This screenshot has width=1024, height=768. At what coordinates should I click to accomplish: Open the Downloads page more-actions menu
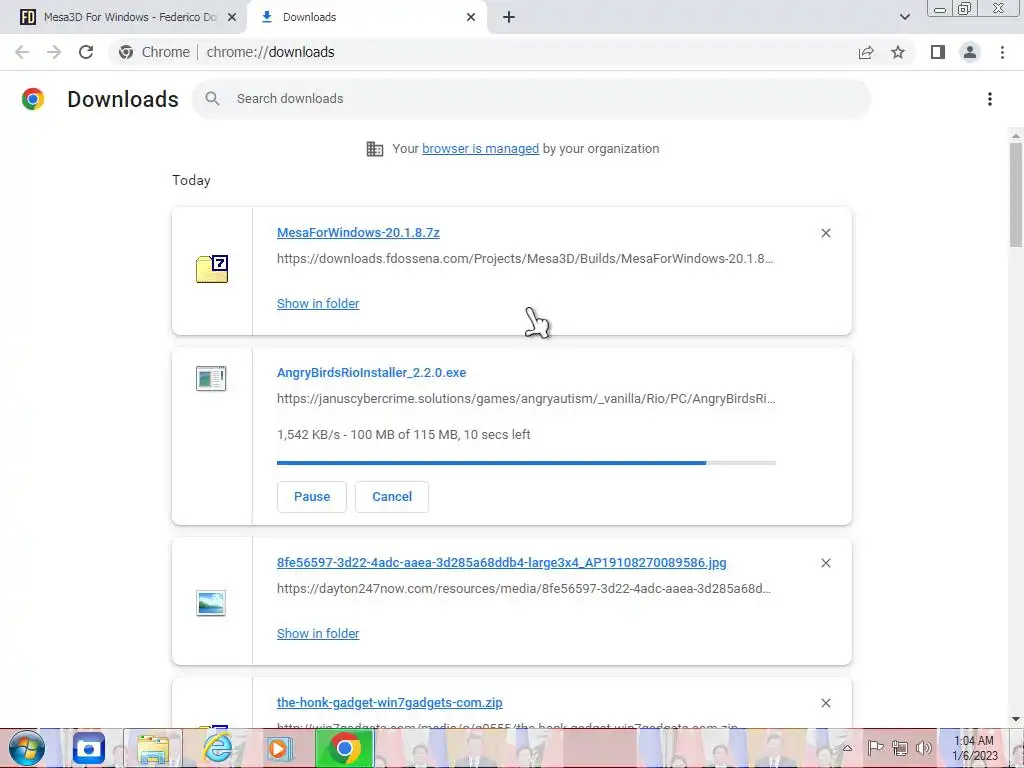[x=989, y=99]
